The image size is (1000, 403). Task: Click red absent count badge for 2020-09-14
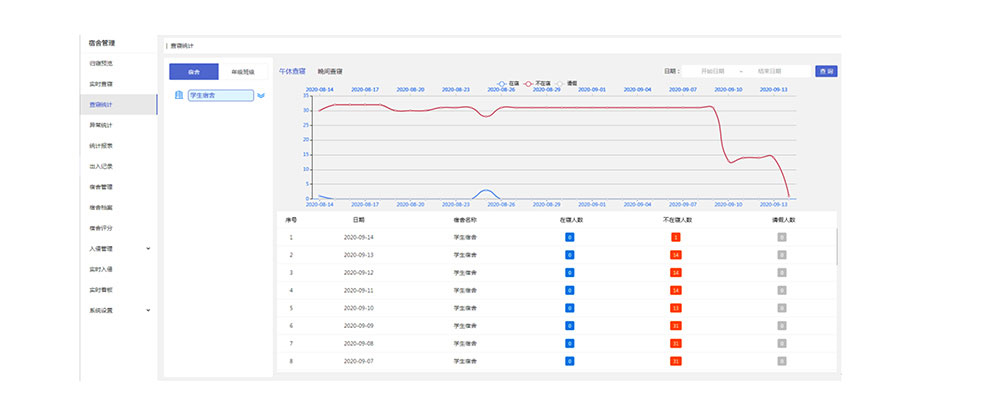point(676,237)
